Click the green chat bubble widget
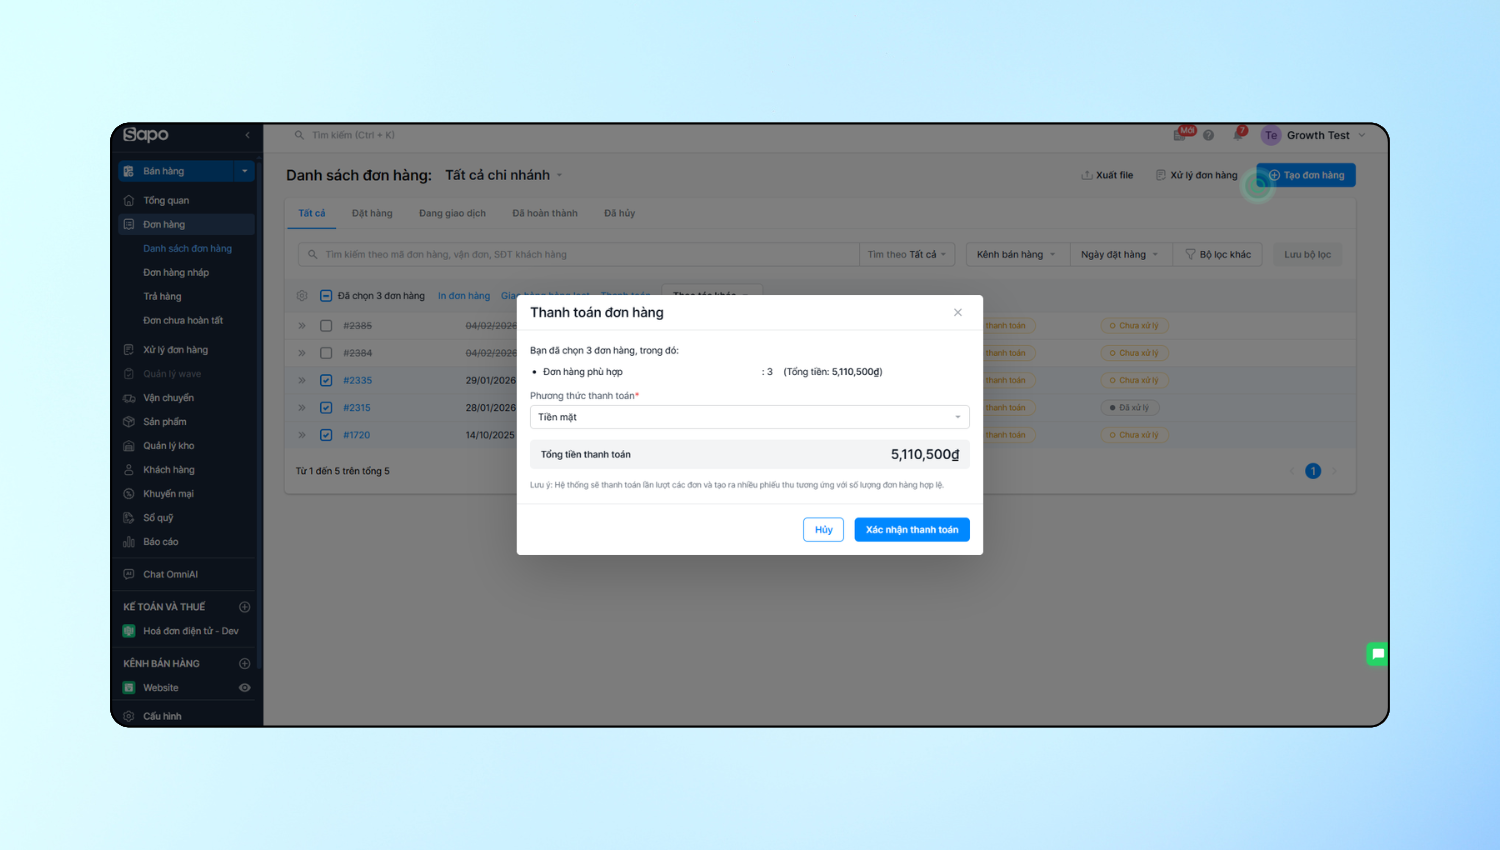 [1377, 654]
